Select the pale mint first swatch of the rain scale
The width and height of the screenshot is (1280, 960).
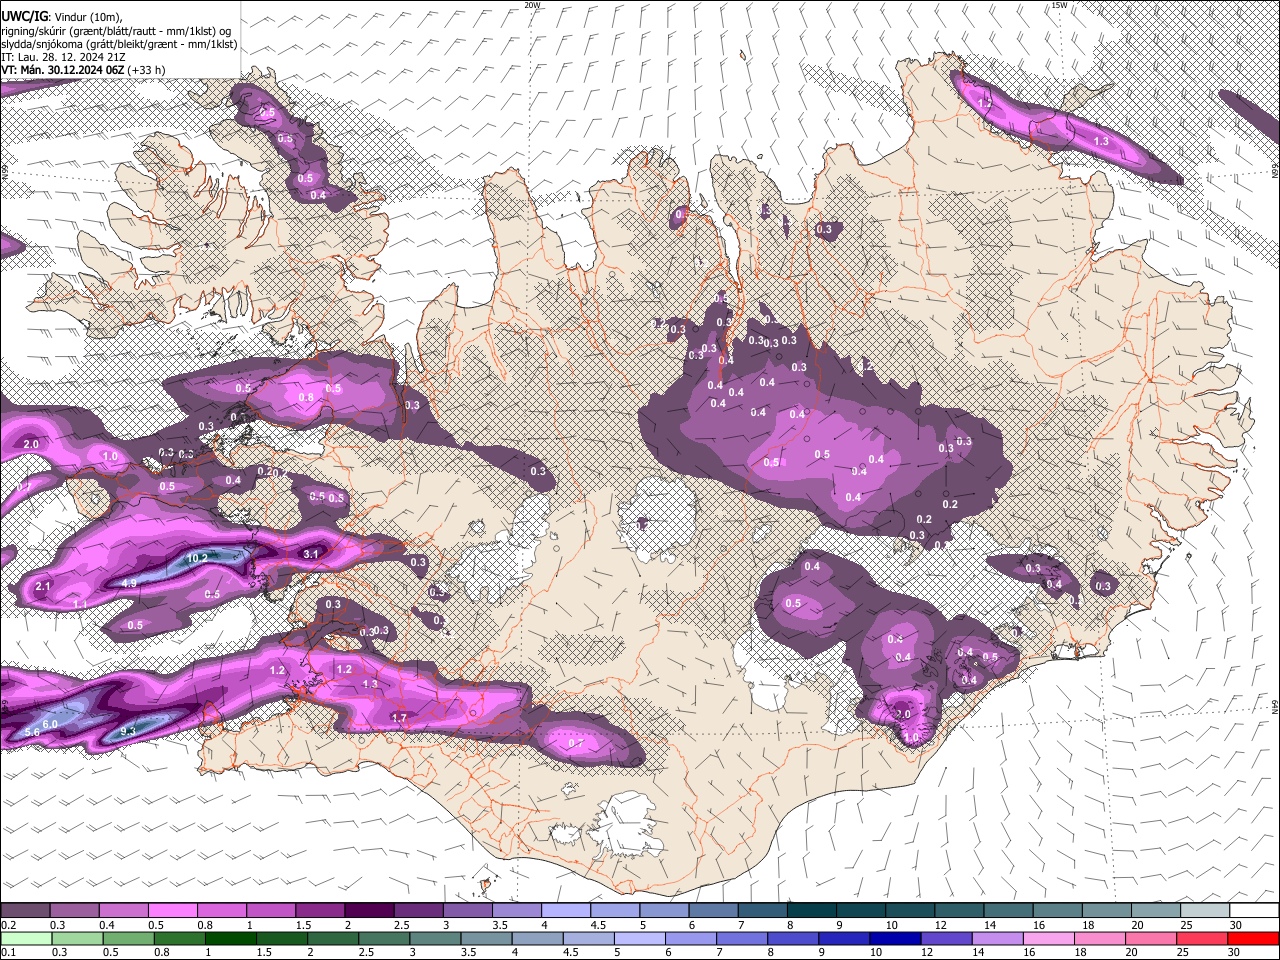(26, 938)
